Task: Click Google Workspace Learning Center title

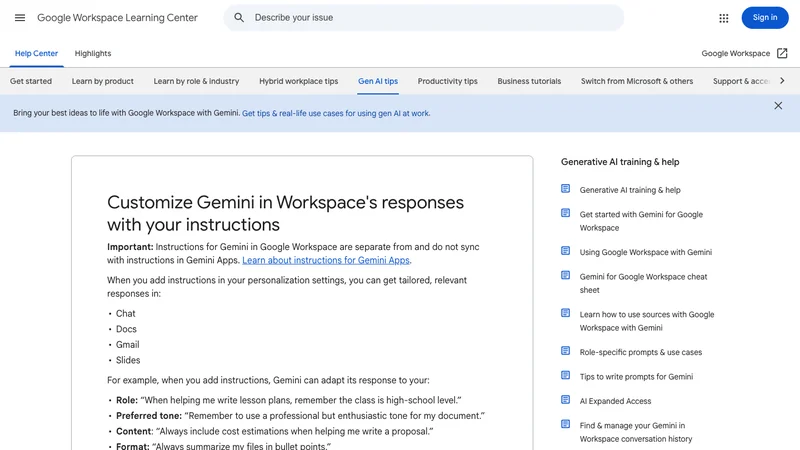Action: click(117, 18)
